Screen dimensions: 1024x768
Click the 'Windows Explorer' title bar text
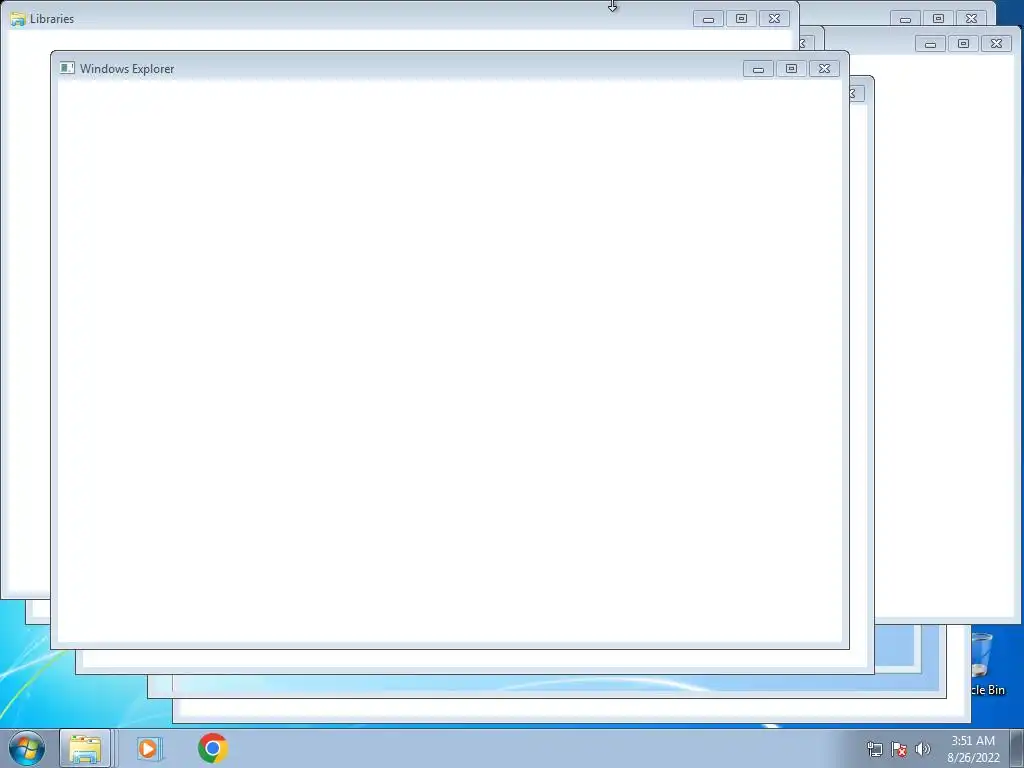click(127, 69)
